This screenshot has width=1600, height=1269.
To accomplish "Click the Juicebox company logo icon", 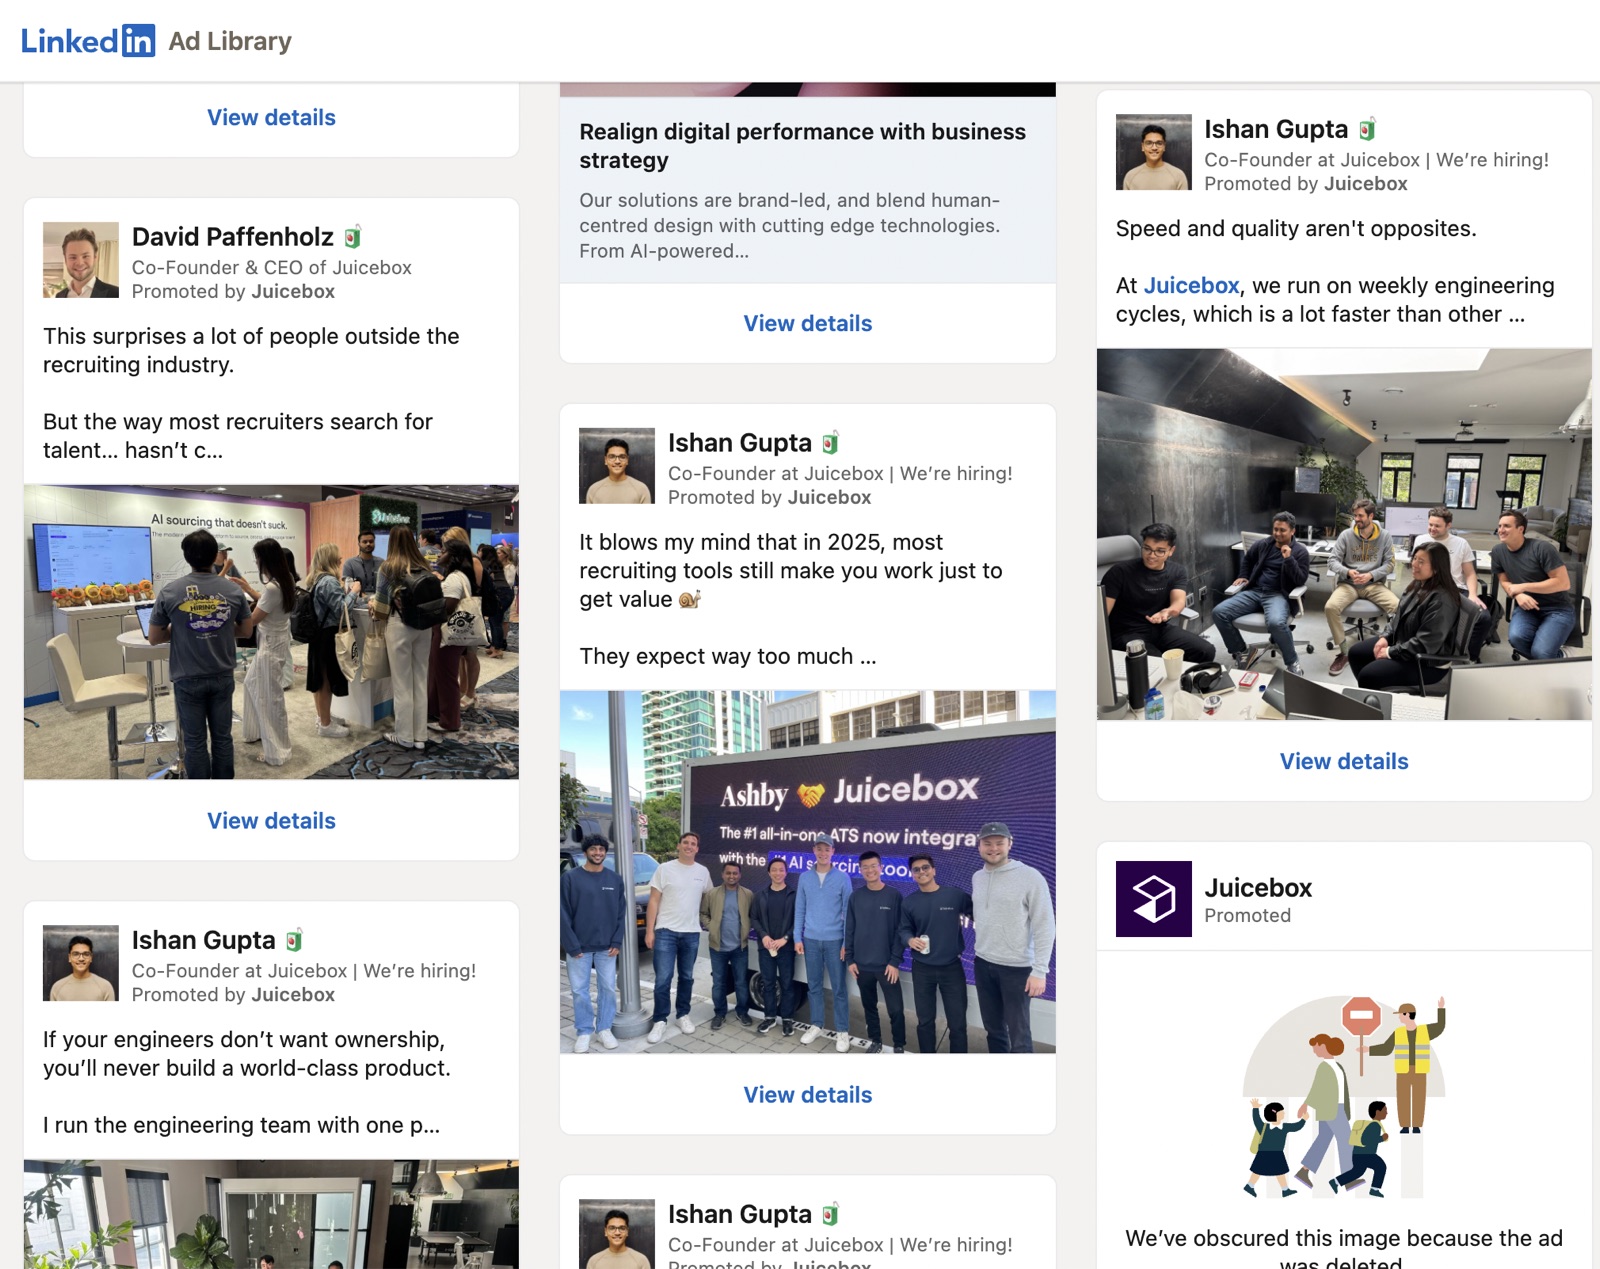I will [1154, 899].
